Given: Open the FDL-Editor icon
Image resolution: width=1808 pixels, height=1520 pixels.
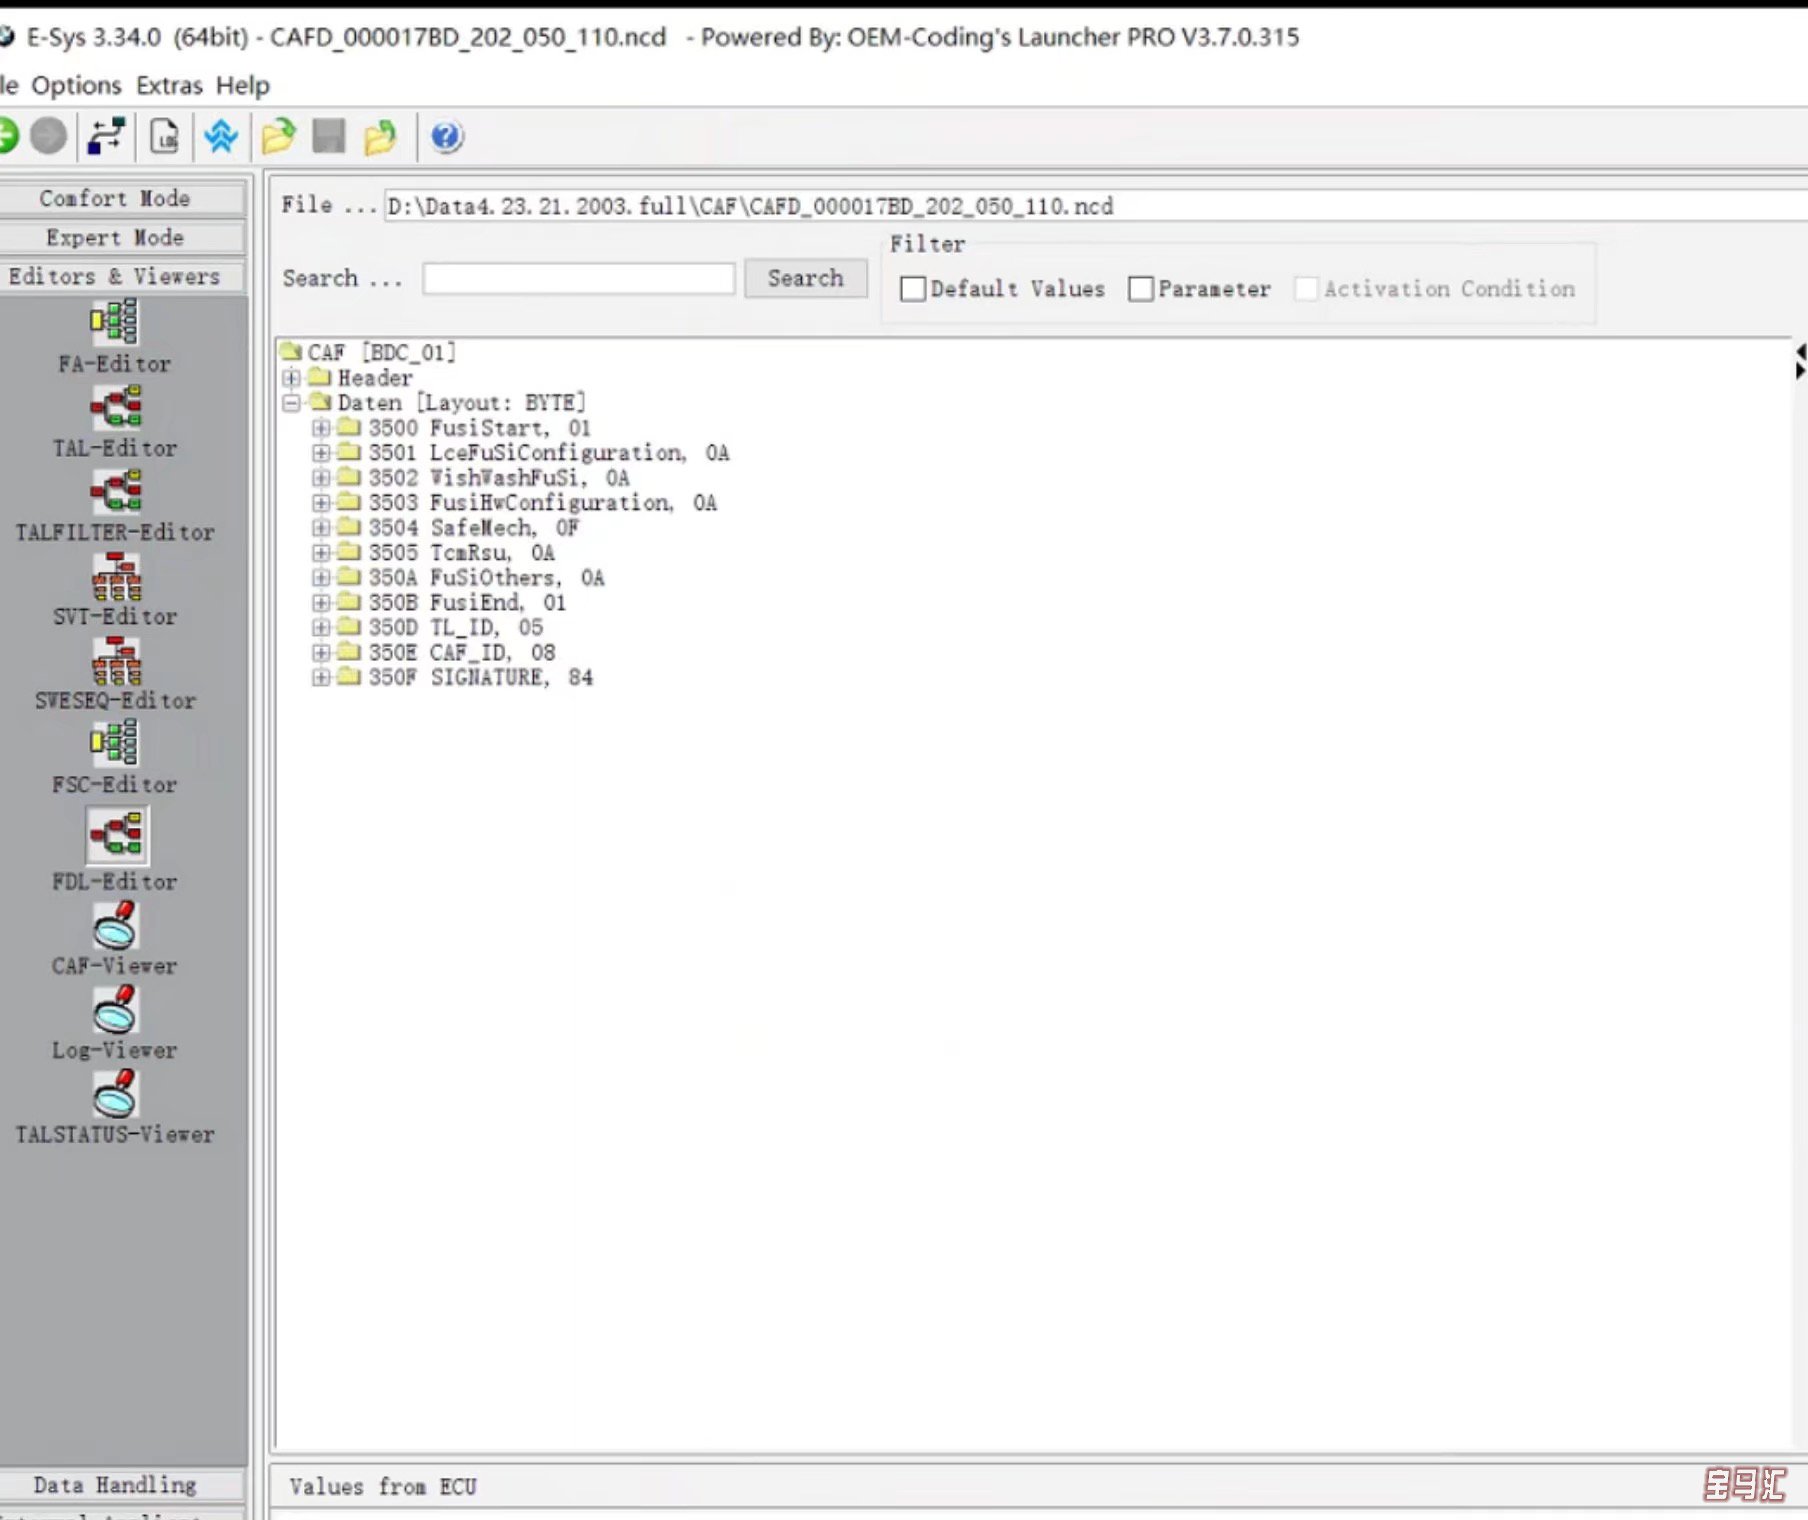Looking at the screenshot, I should 117,835.
